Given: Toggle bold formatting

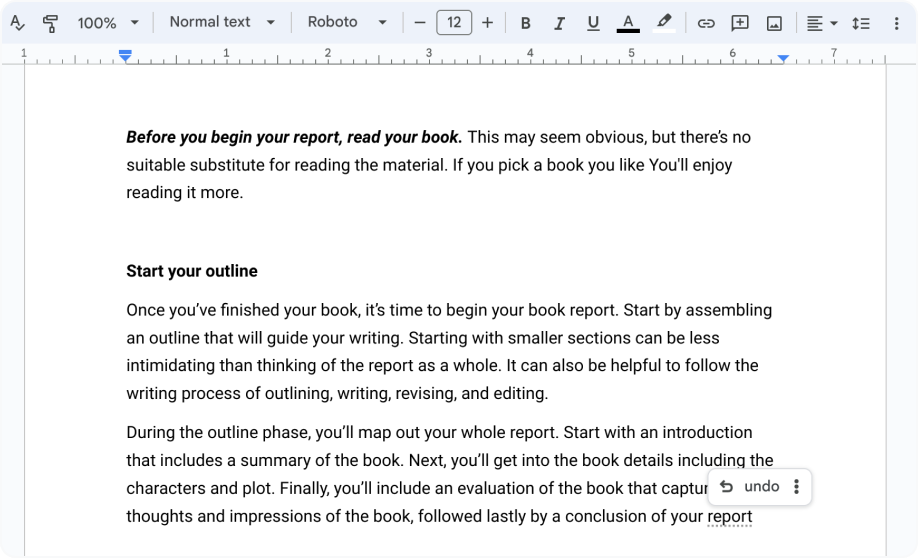Looking at the screenshot, I should [x=525, y=23].
